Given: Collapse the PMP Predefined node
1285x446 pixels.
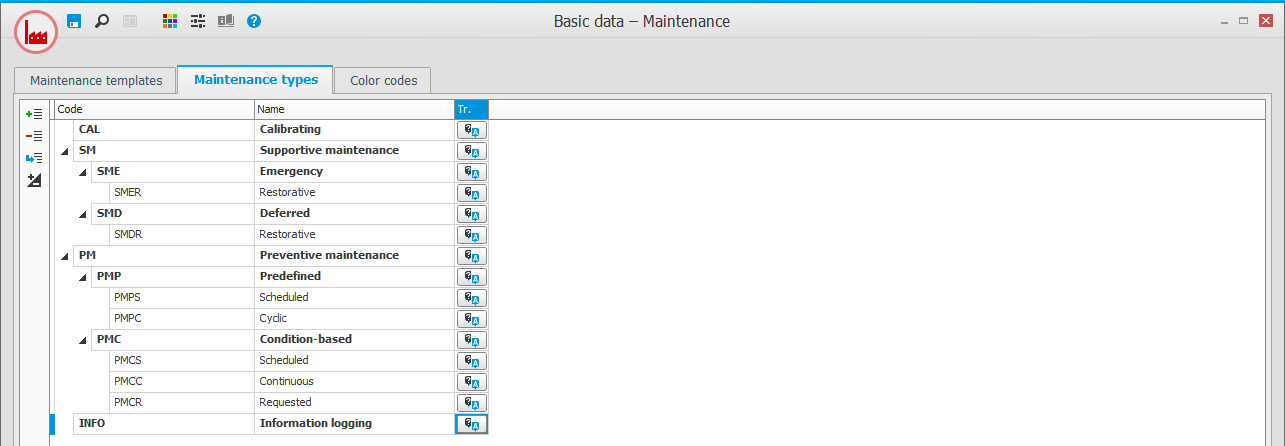Looking at the screenshot, I should pos(83,277).
